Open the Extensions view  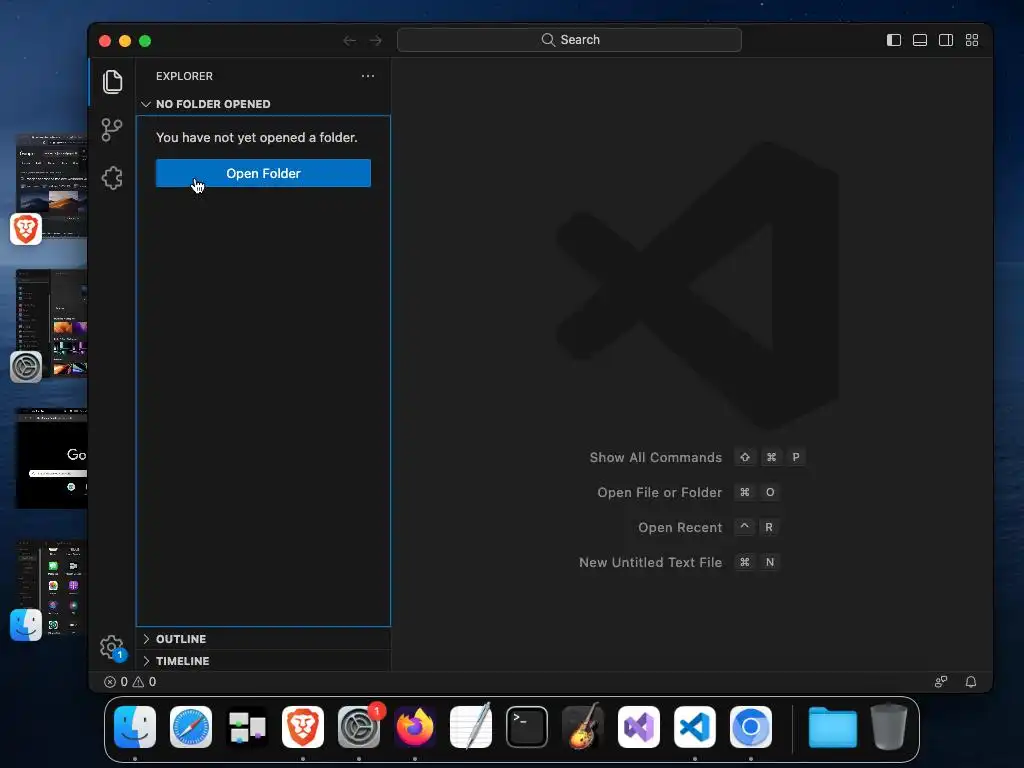pyautogui.click(x=112, y=178)
